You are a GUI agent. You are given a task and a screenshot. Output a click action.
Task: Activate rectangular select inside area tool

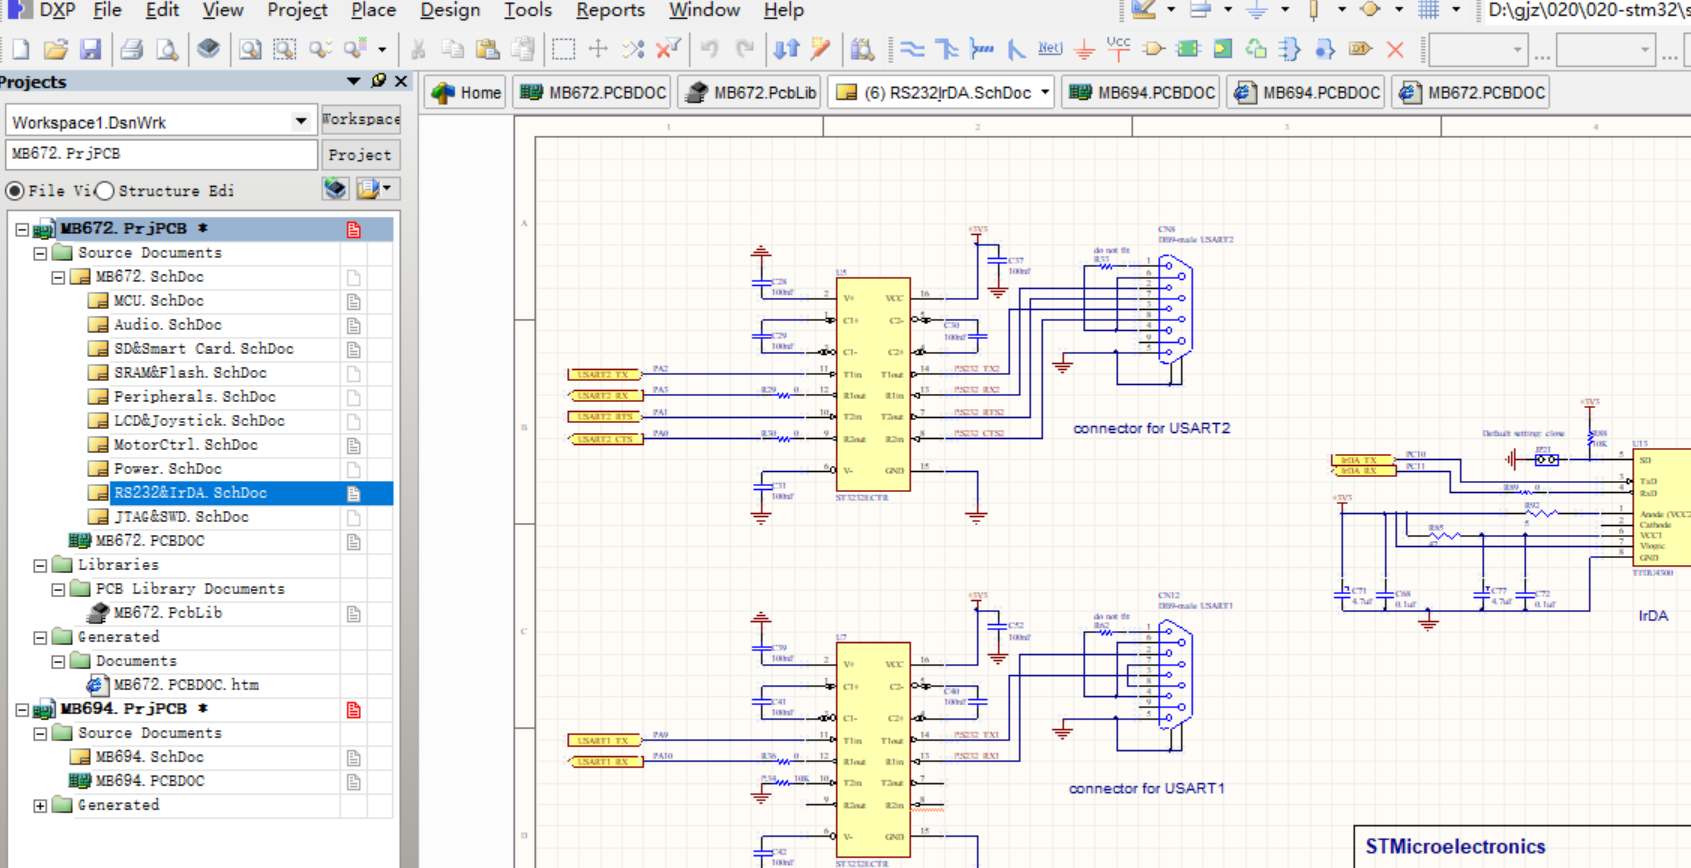[563, 49]
